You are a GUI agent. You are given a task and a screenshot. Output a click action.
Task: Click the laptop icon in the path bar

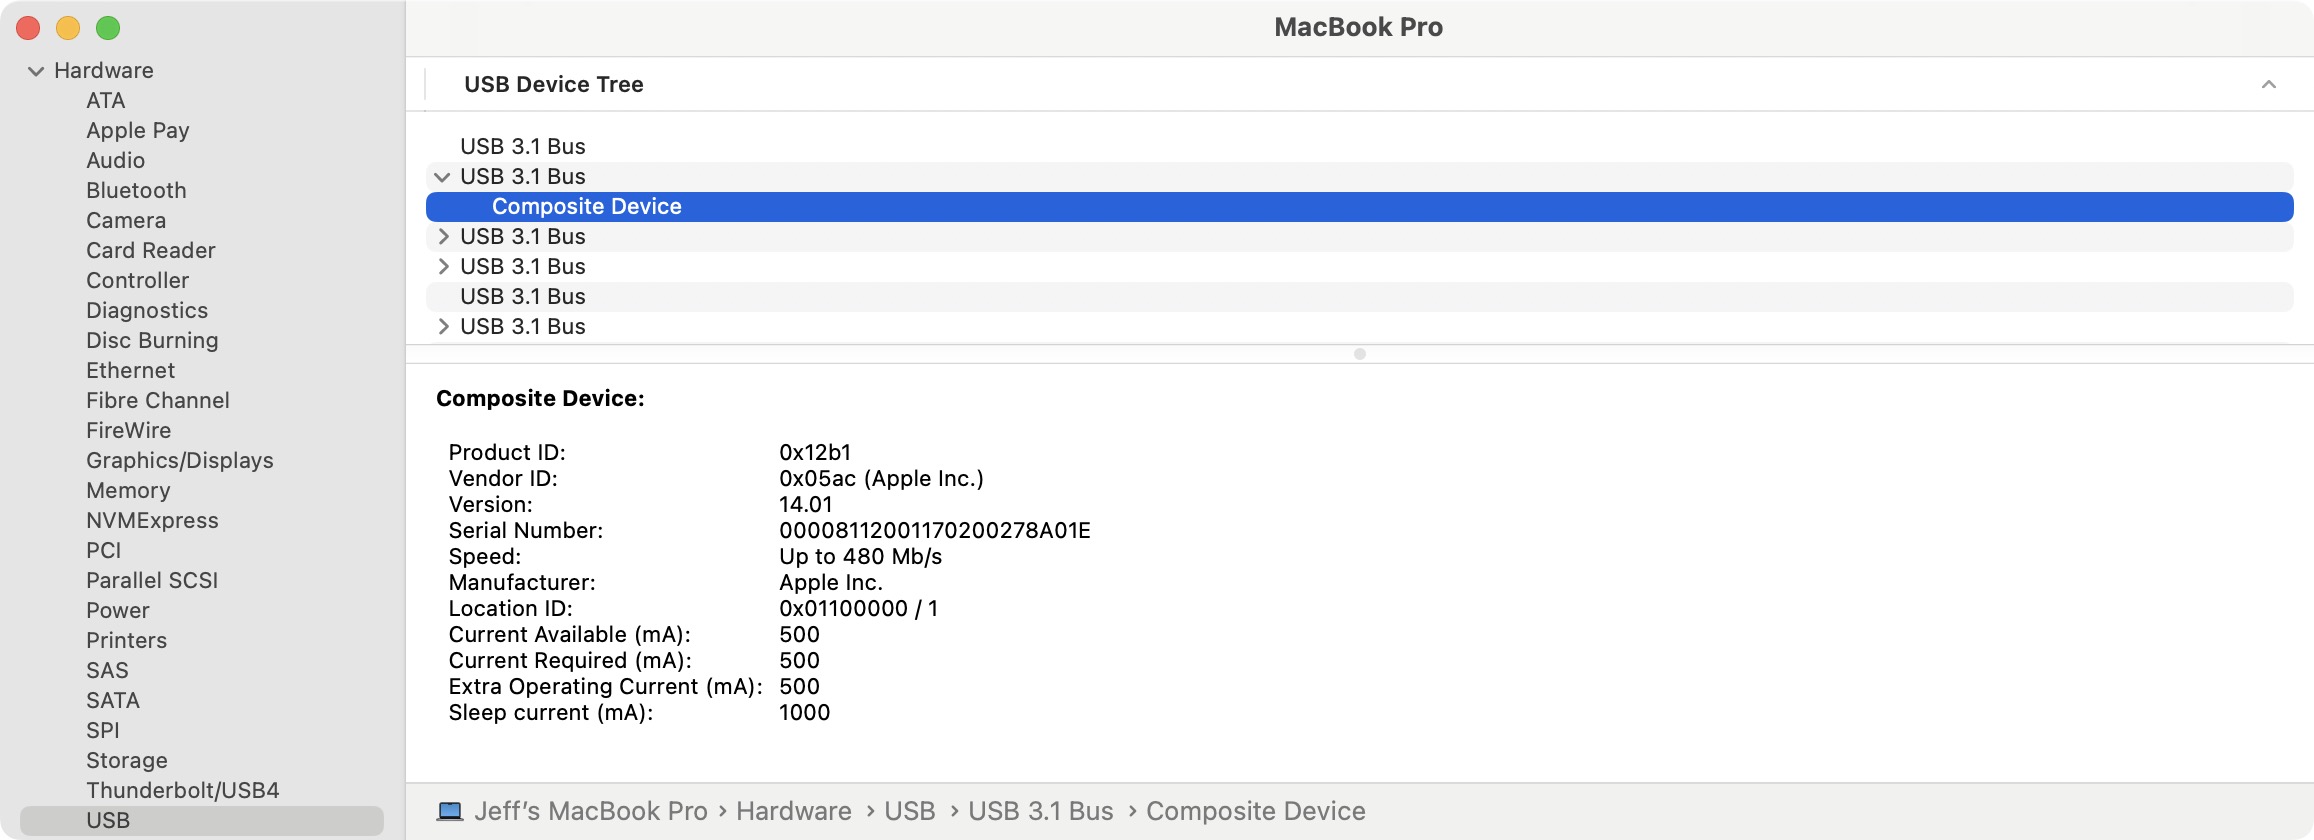tap(450, 811)
